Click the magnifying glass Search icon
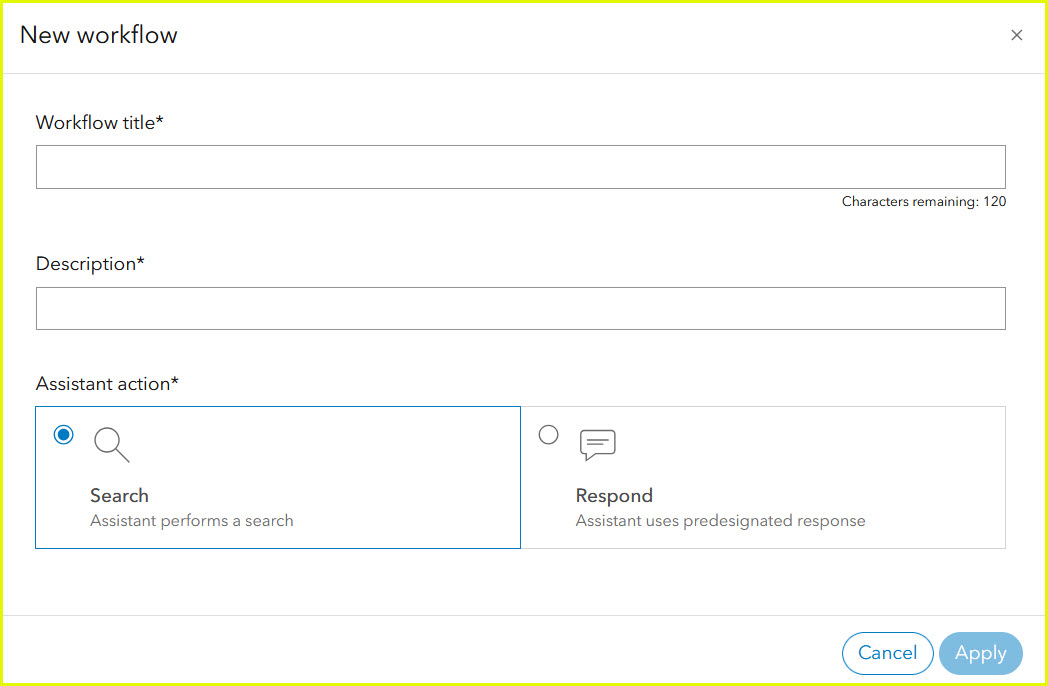Image resolution: width=1048 pixels, height=686 pixels. pyautogui.click(x=111, y=445)
